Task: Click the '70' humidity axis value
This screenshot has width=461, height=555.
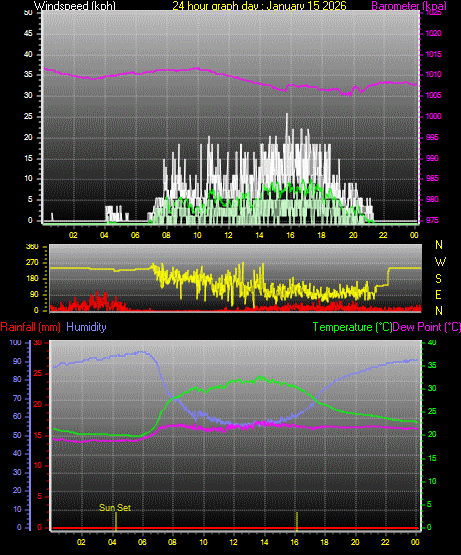Action: pos(17,398)
